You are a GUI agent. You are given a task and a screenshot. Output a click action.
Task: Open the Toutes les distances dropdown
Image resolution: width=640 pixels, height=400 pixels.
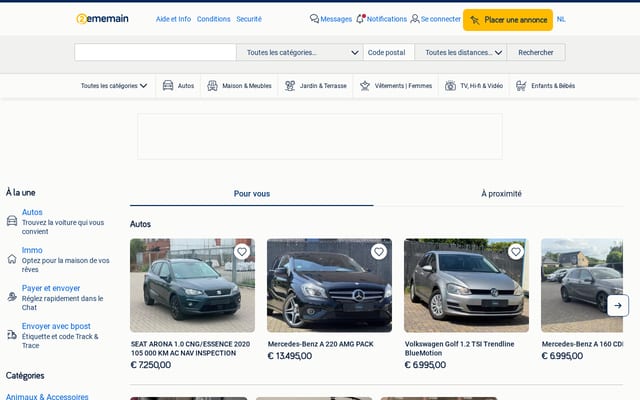(461, 52)
